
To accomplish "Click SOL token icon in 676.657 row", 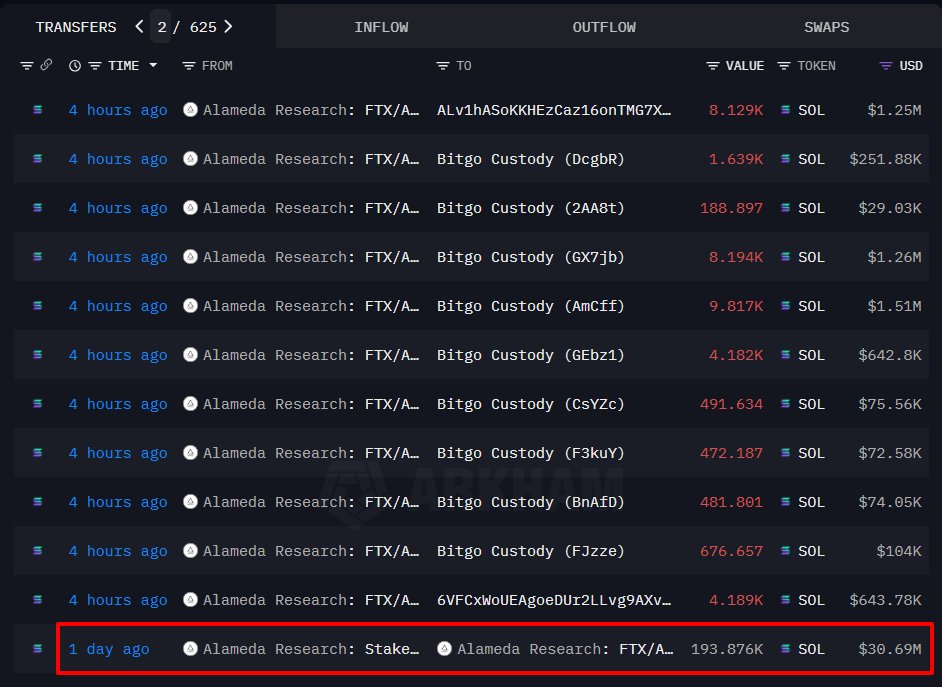I will tap(785, 551).
